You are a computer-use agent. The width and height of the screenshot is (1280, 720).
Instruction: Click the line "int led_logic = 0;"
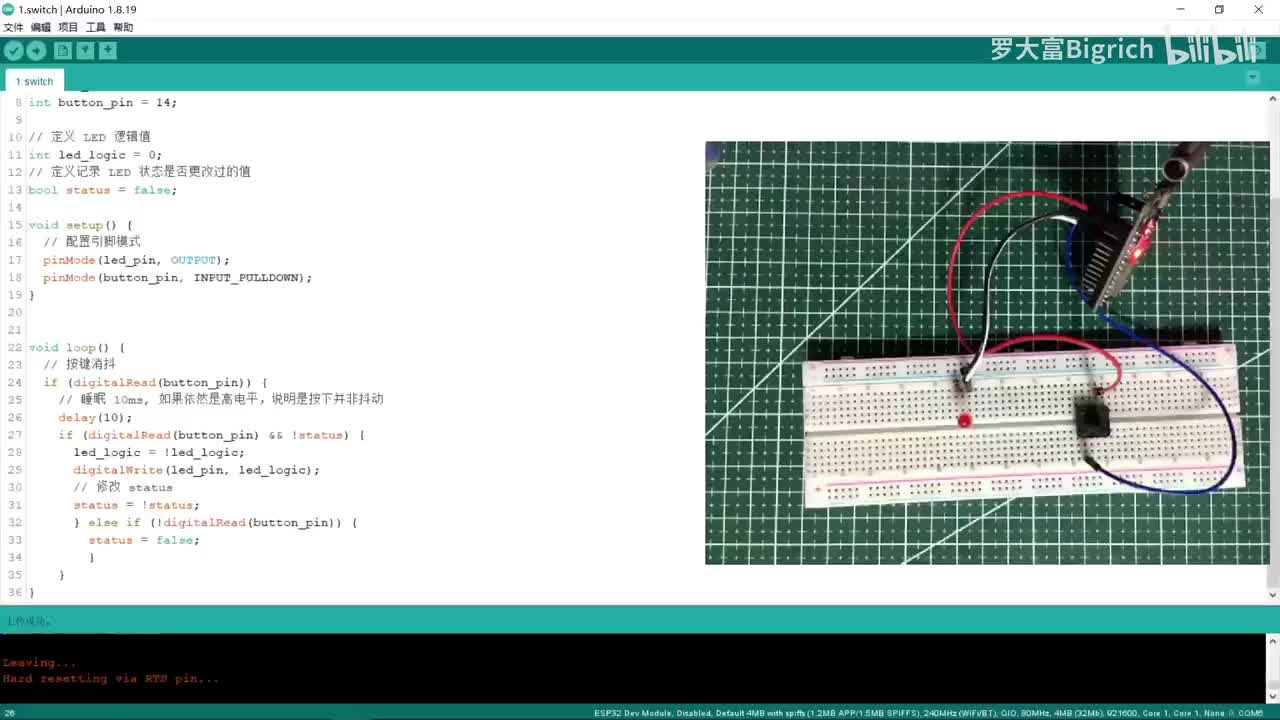pos(95,155)
